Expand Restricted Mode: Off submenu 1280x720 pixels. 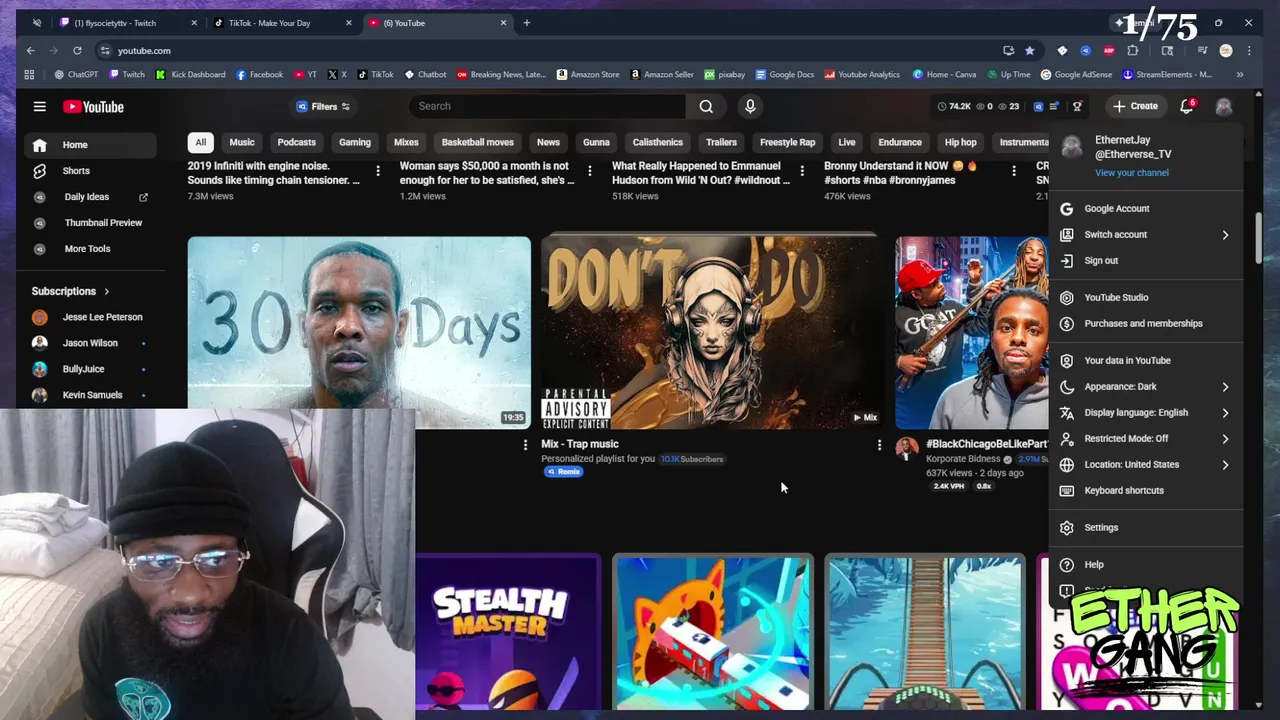1146,439
